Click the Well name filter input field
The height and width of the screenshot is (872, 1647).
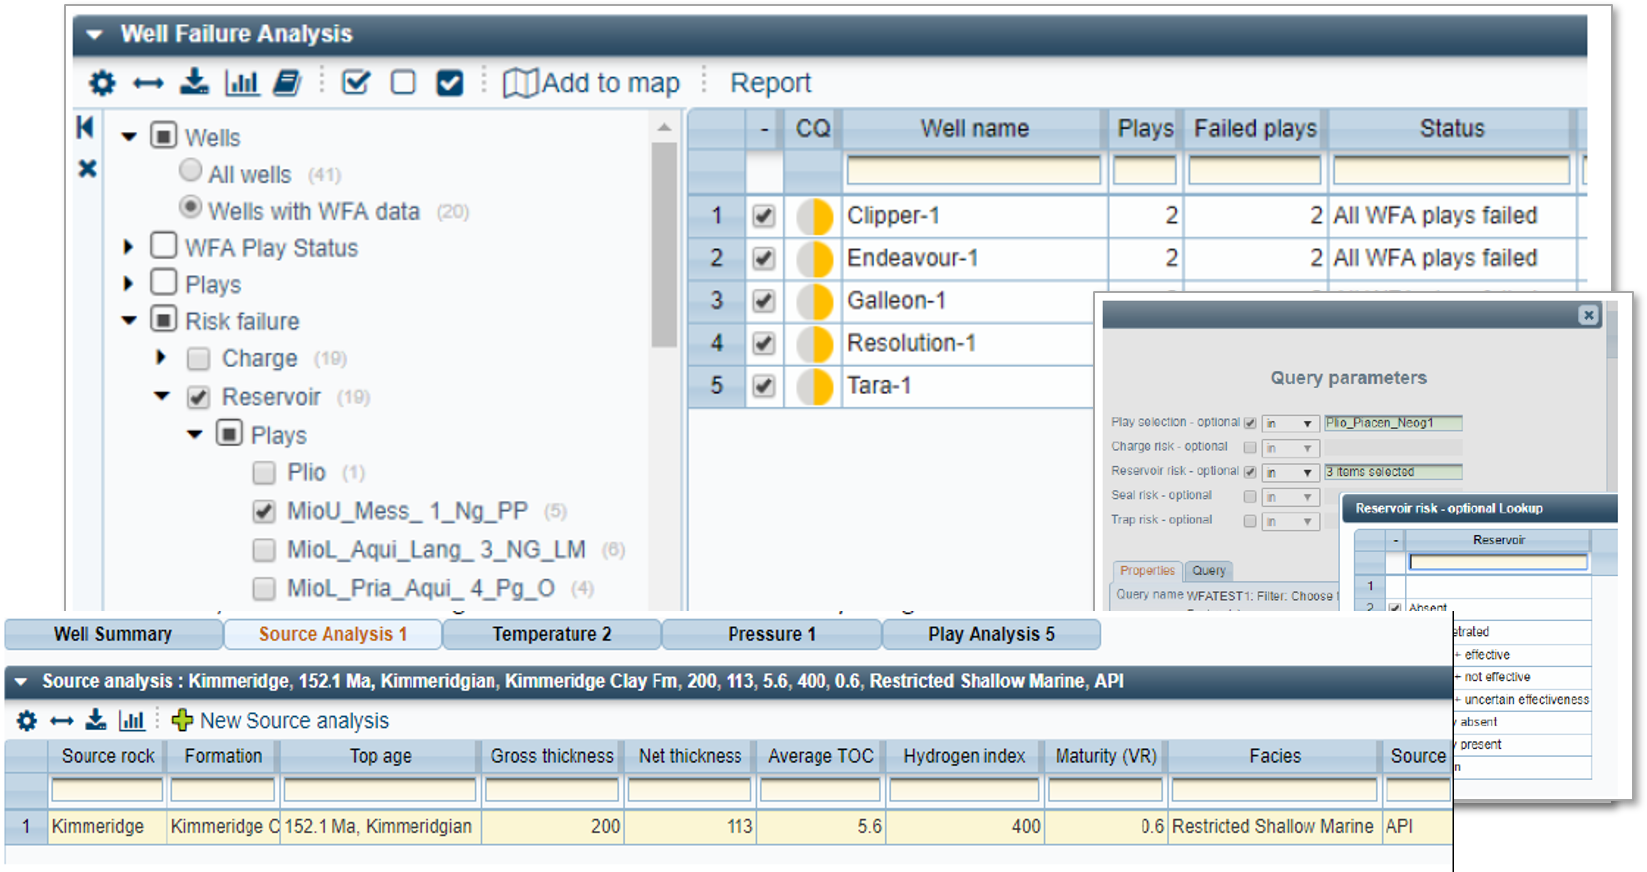tap(973, 171)
